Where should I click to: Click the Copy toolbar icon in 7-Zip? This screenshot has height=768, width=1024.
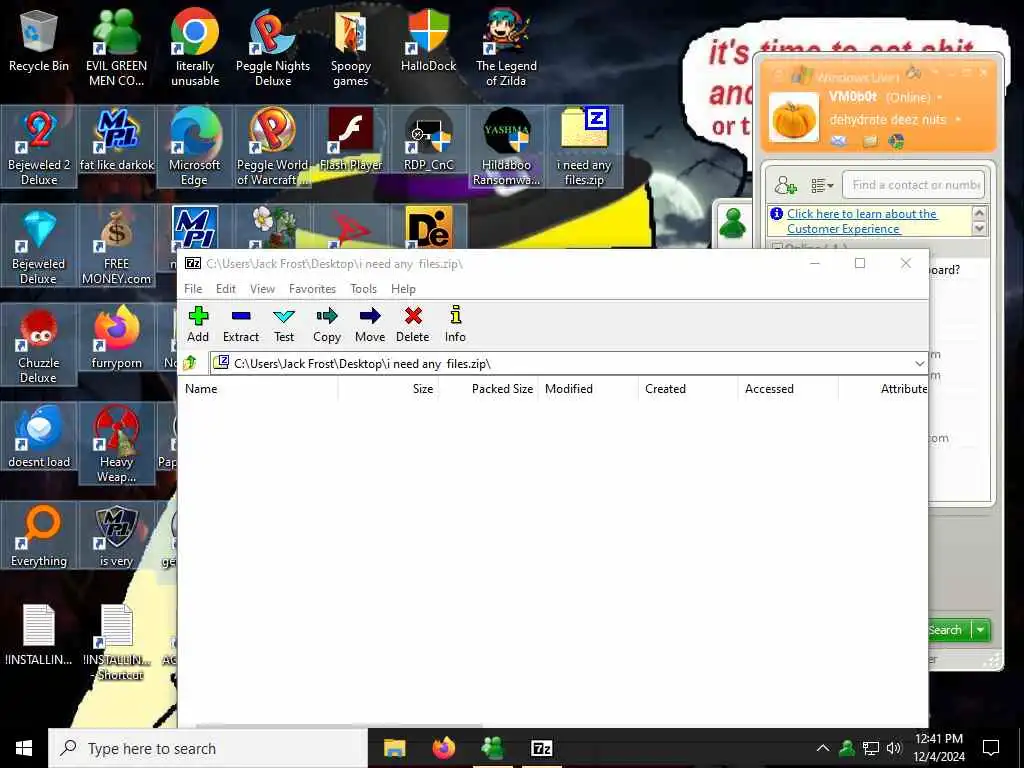pyautogui.click(x=327, y=325)
